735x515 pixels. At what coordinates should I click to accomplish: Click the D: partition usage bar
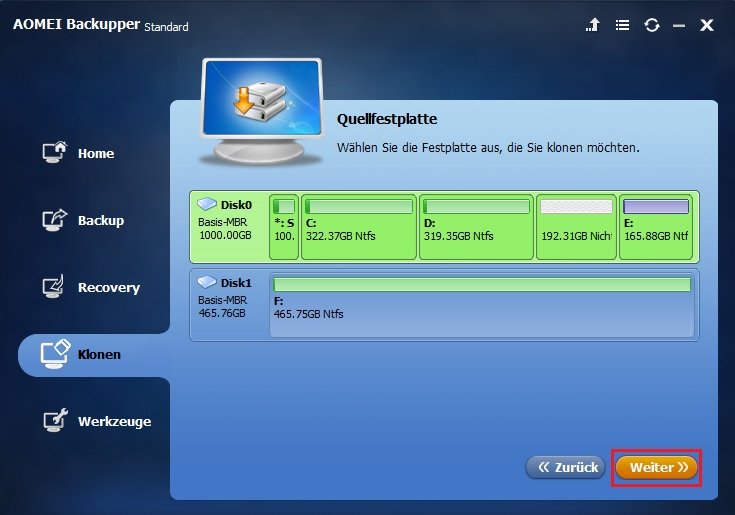point(476,206)
